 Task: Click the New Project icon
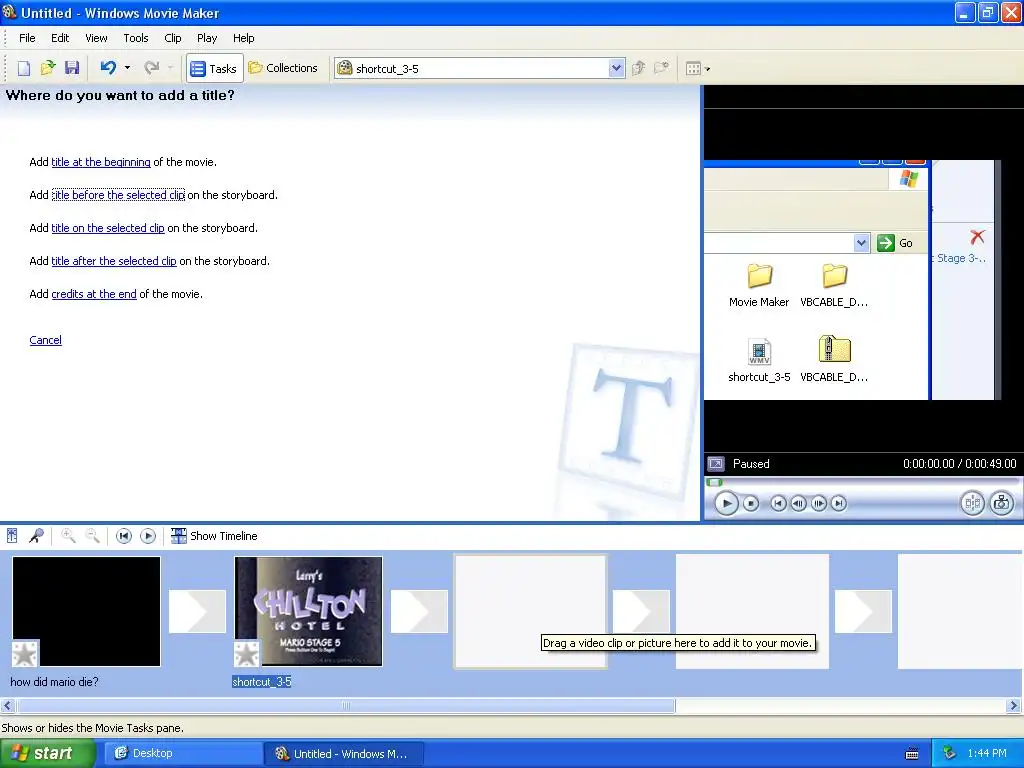pos(24,68)
